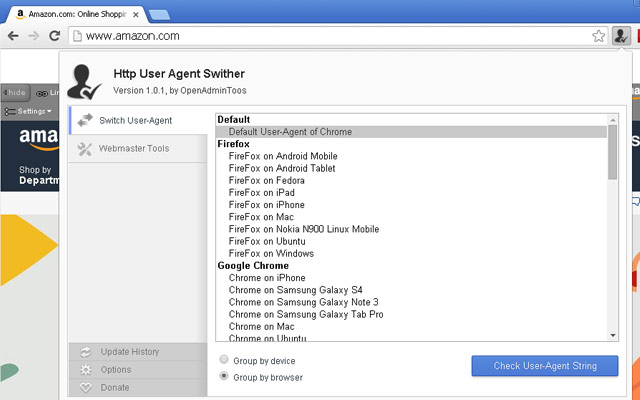
Task: Select the Group by browser radio button
Action: click(x=224, y=377)
